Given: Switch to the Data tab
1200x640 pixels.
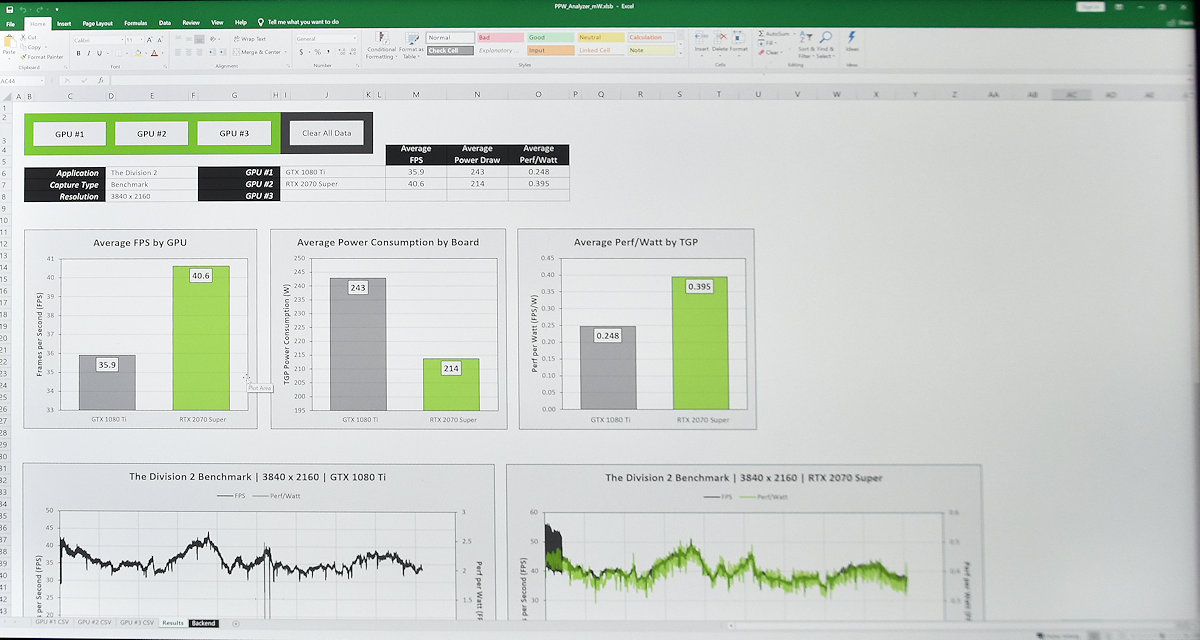Looking at the screenshot, I should click(x=164, y=21).
